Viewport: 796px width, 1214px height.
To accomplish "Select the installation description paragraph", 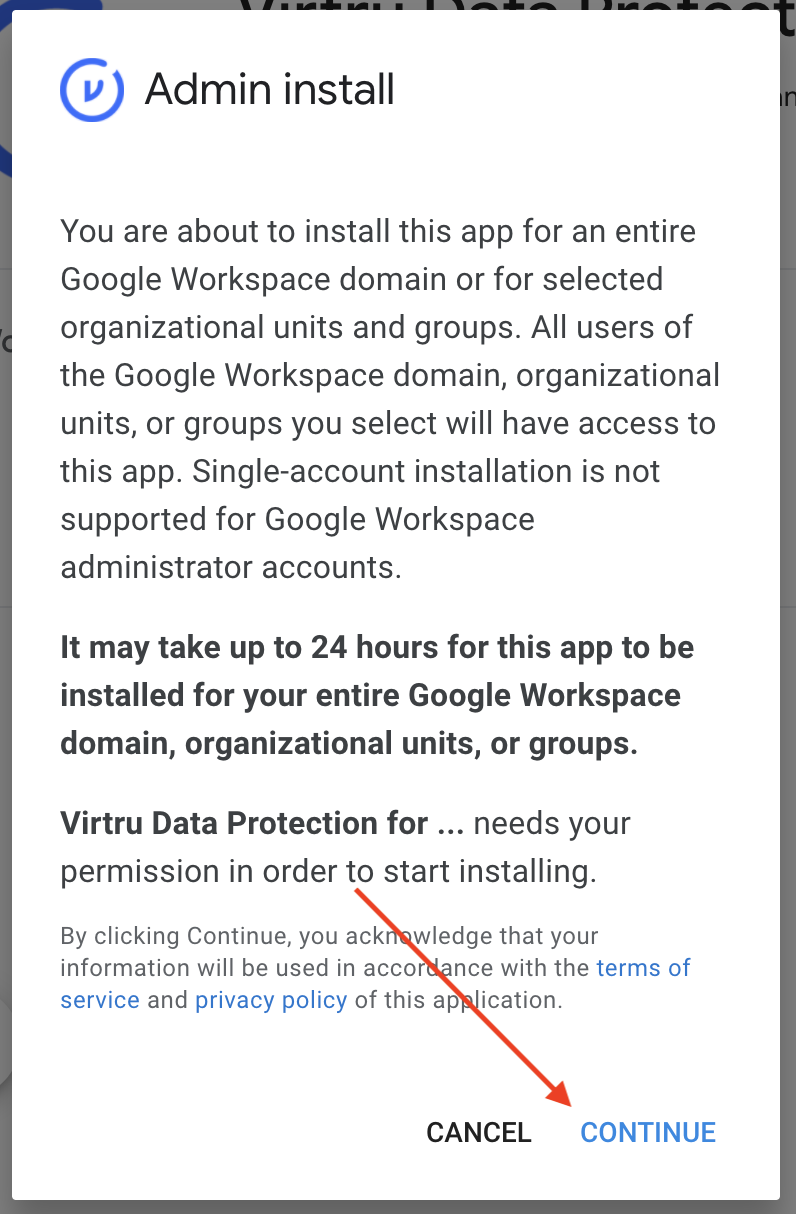I will point(390,399).
